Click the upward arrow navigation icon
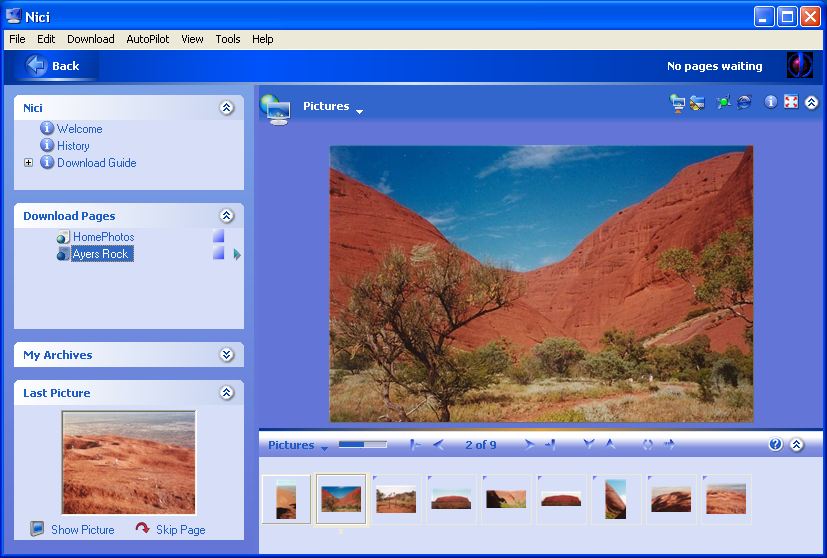The height and width of the screenshot is (558, 827). pos(610,444)
